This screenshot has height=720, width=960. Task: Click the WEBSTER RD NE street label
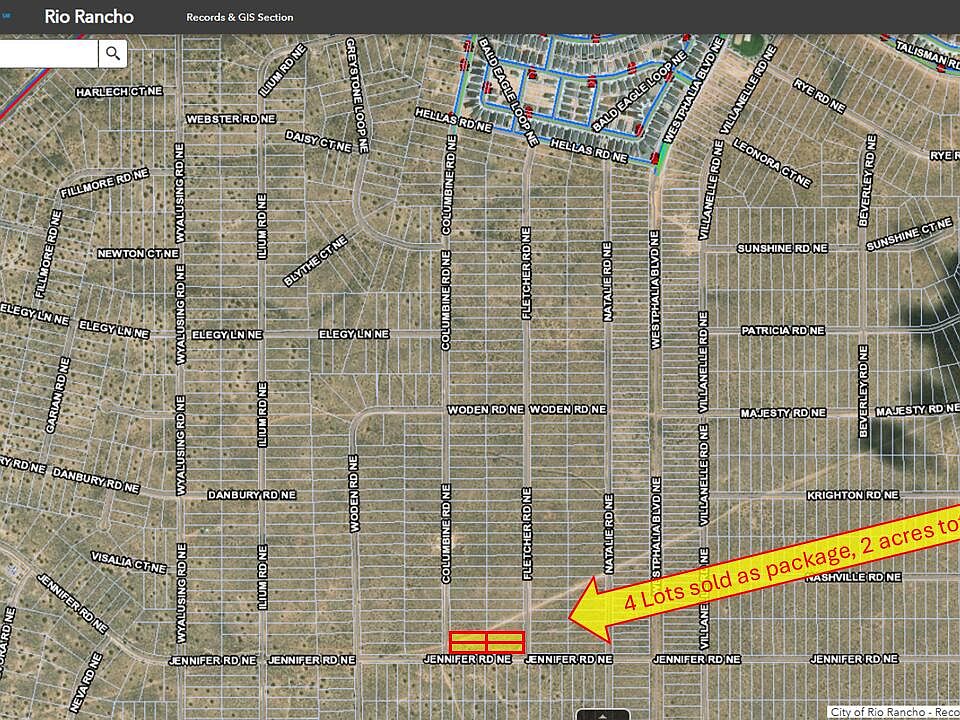click(231, 119)
